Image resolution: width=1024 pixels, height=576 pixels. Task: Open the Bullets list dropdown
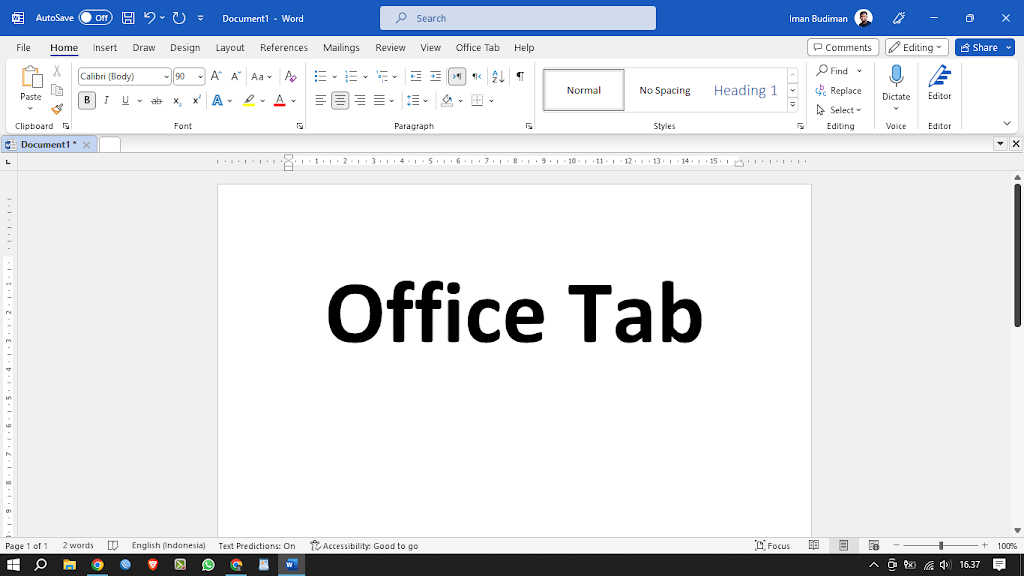334,77
